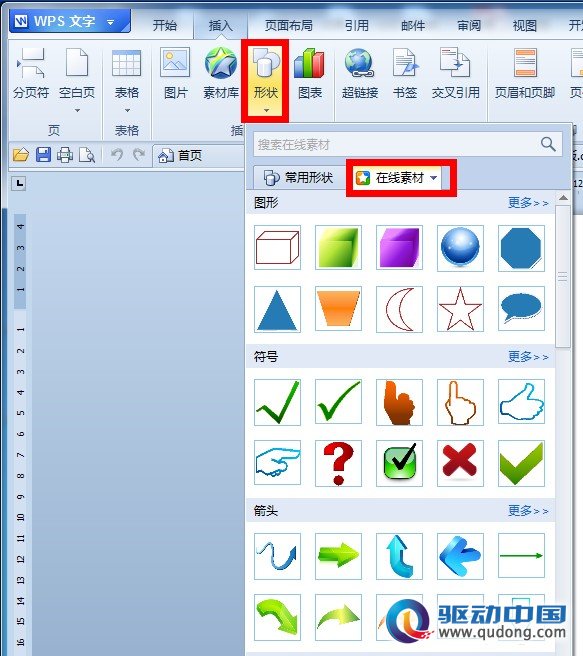Click 更多>> link beside 符号
This screenshot has width=583, height=656.
coord(528,356)
